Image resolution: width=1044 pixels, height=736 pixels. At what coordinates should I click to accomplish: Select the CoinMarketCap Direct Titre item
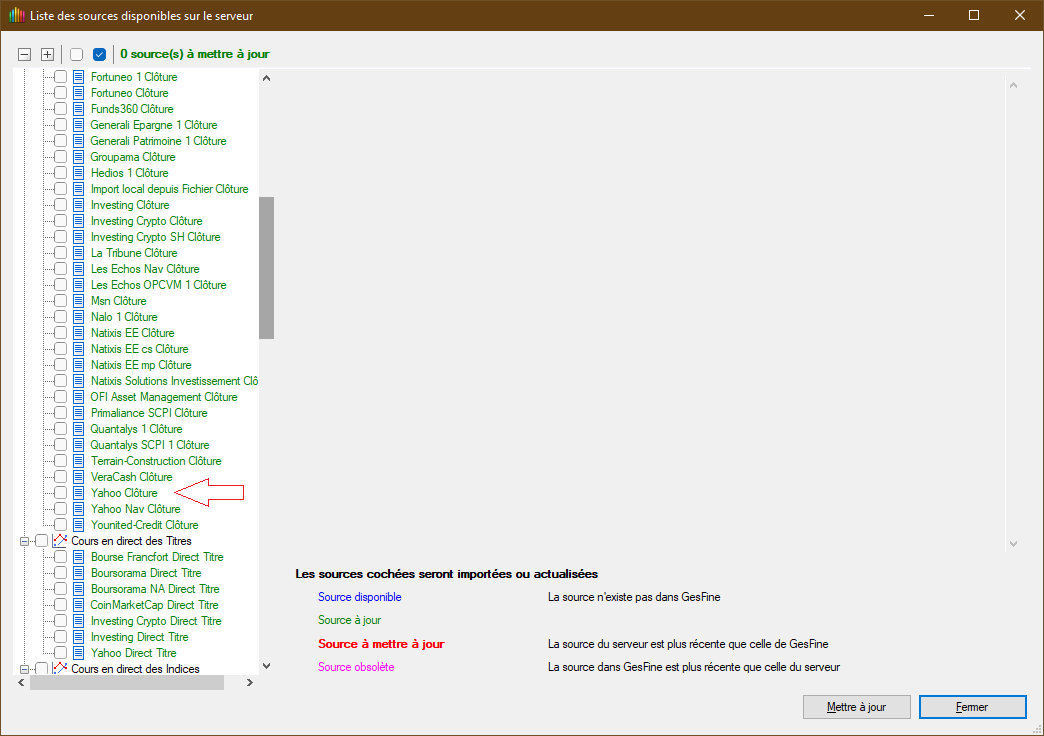(x=154, y=605)
